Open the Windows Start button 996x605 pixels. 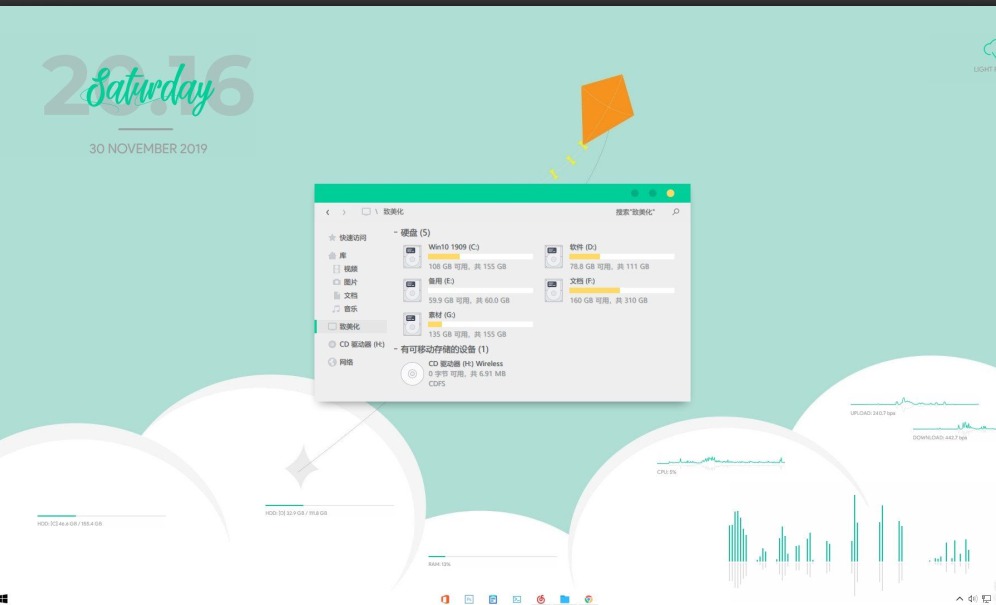(x=3, y=599)
